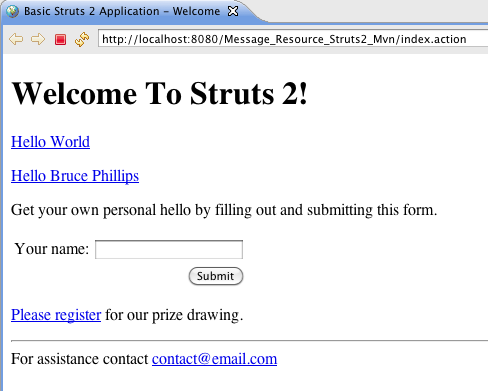Focus the URL address bar
This screenshot has width=488, height=391.
coord(293,39)
